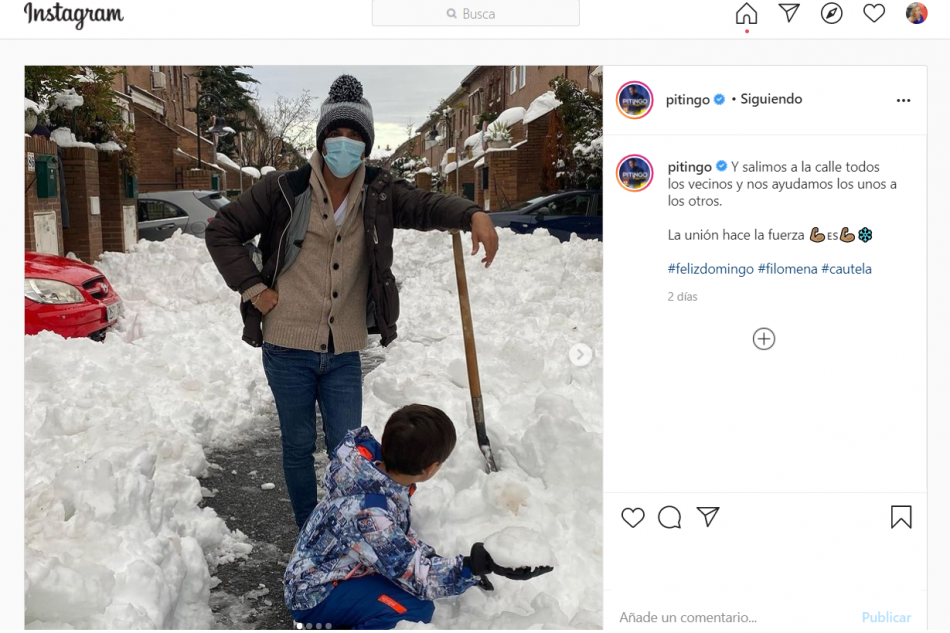Open direct messages paper plane in navbar
950x633 pixels.
(x=789, y=13)
